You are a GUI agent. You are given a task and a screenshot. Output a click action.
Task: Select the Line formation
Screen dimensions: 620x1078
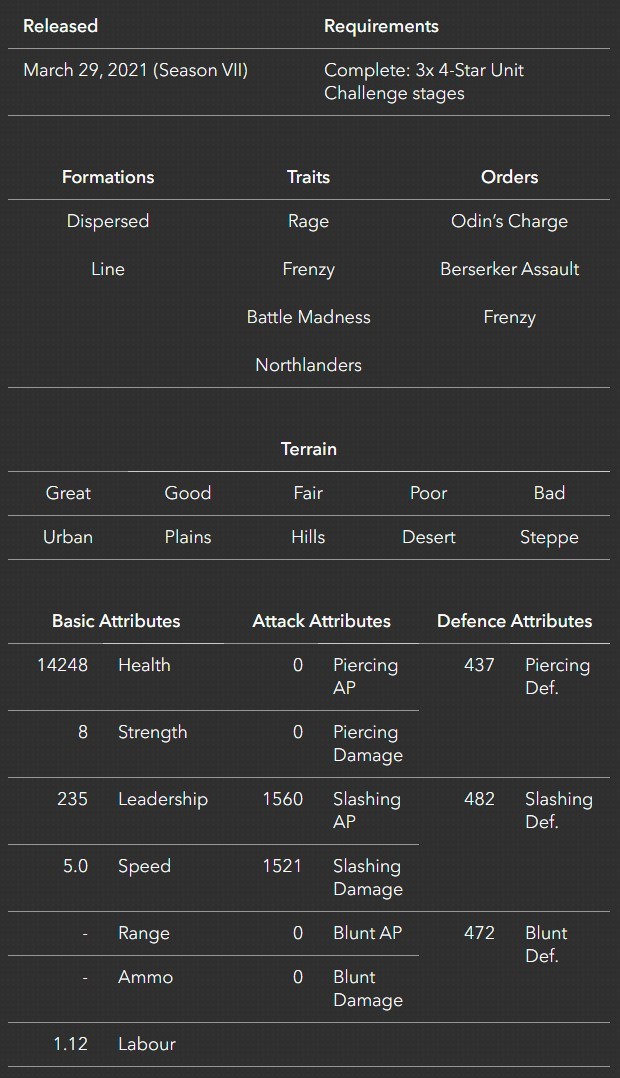click(108, 269)
